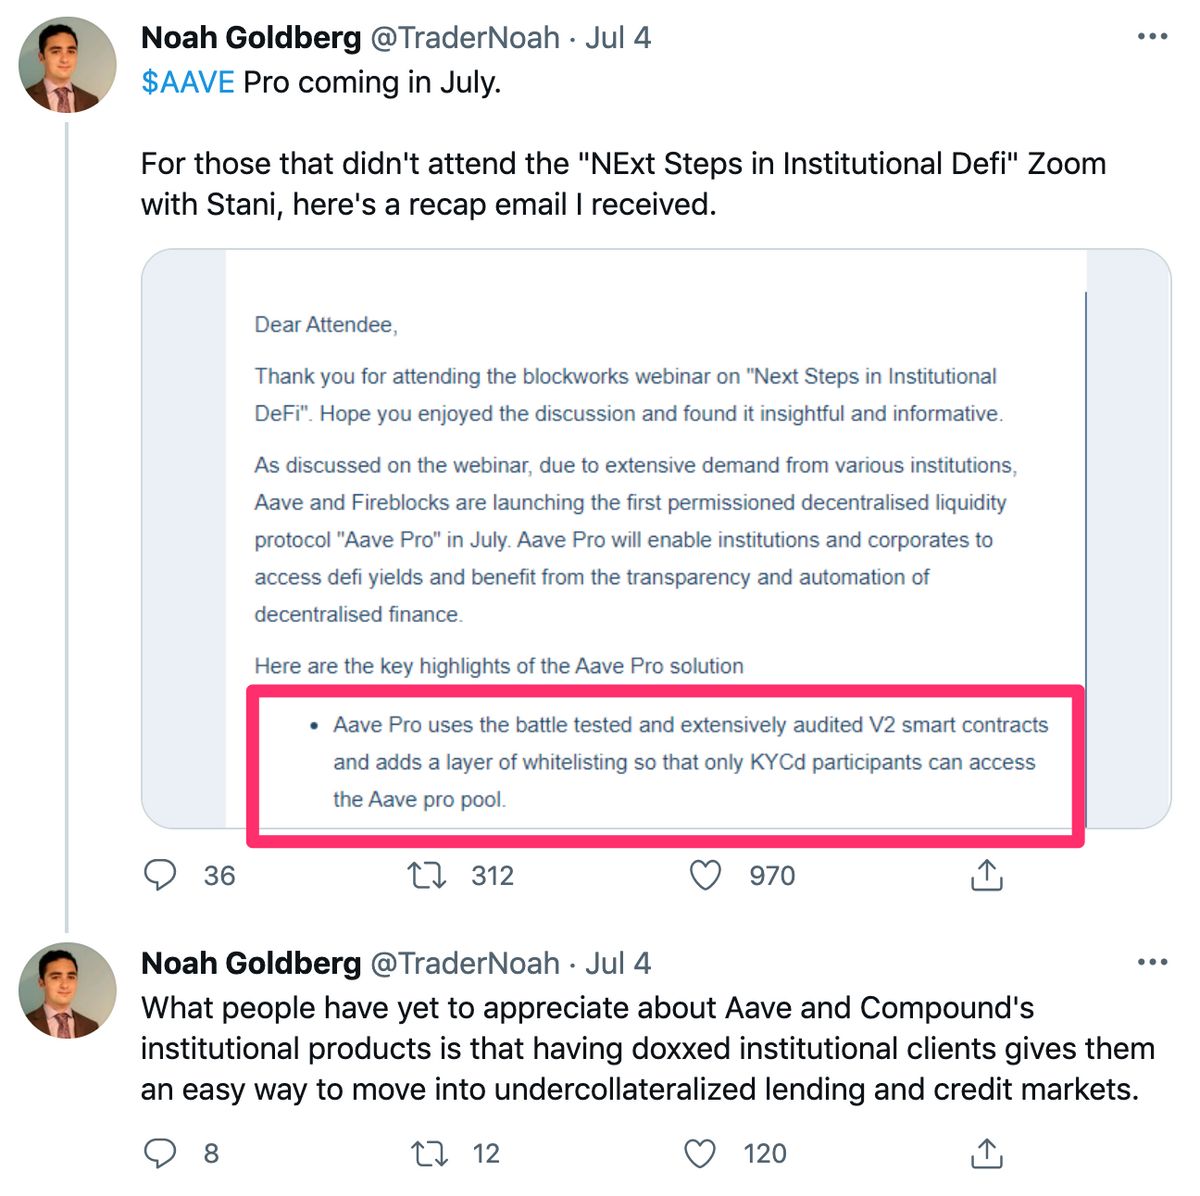The width and height of the screenshot is (1200, 1196).
Task: Share the second tweet about institutional products
Action: click(986, 1152)
